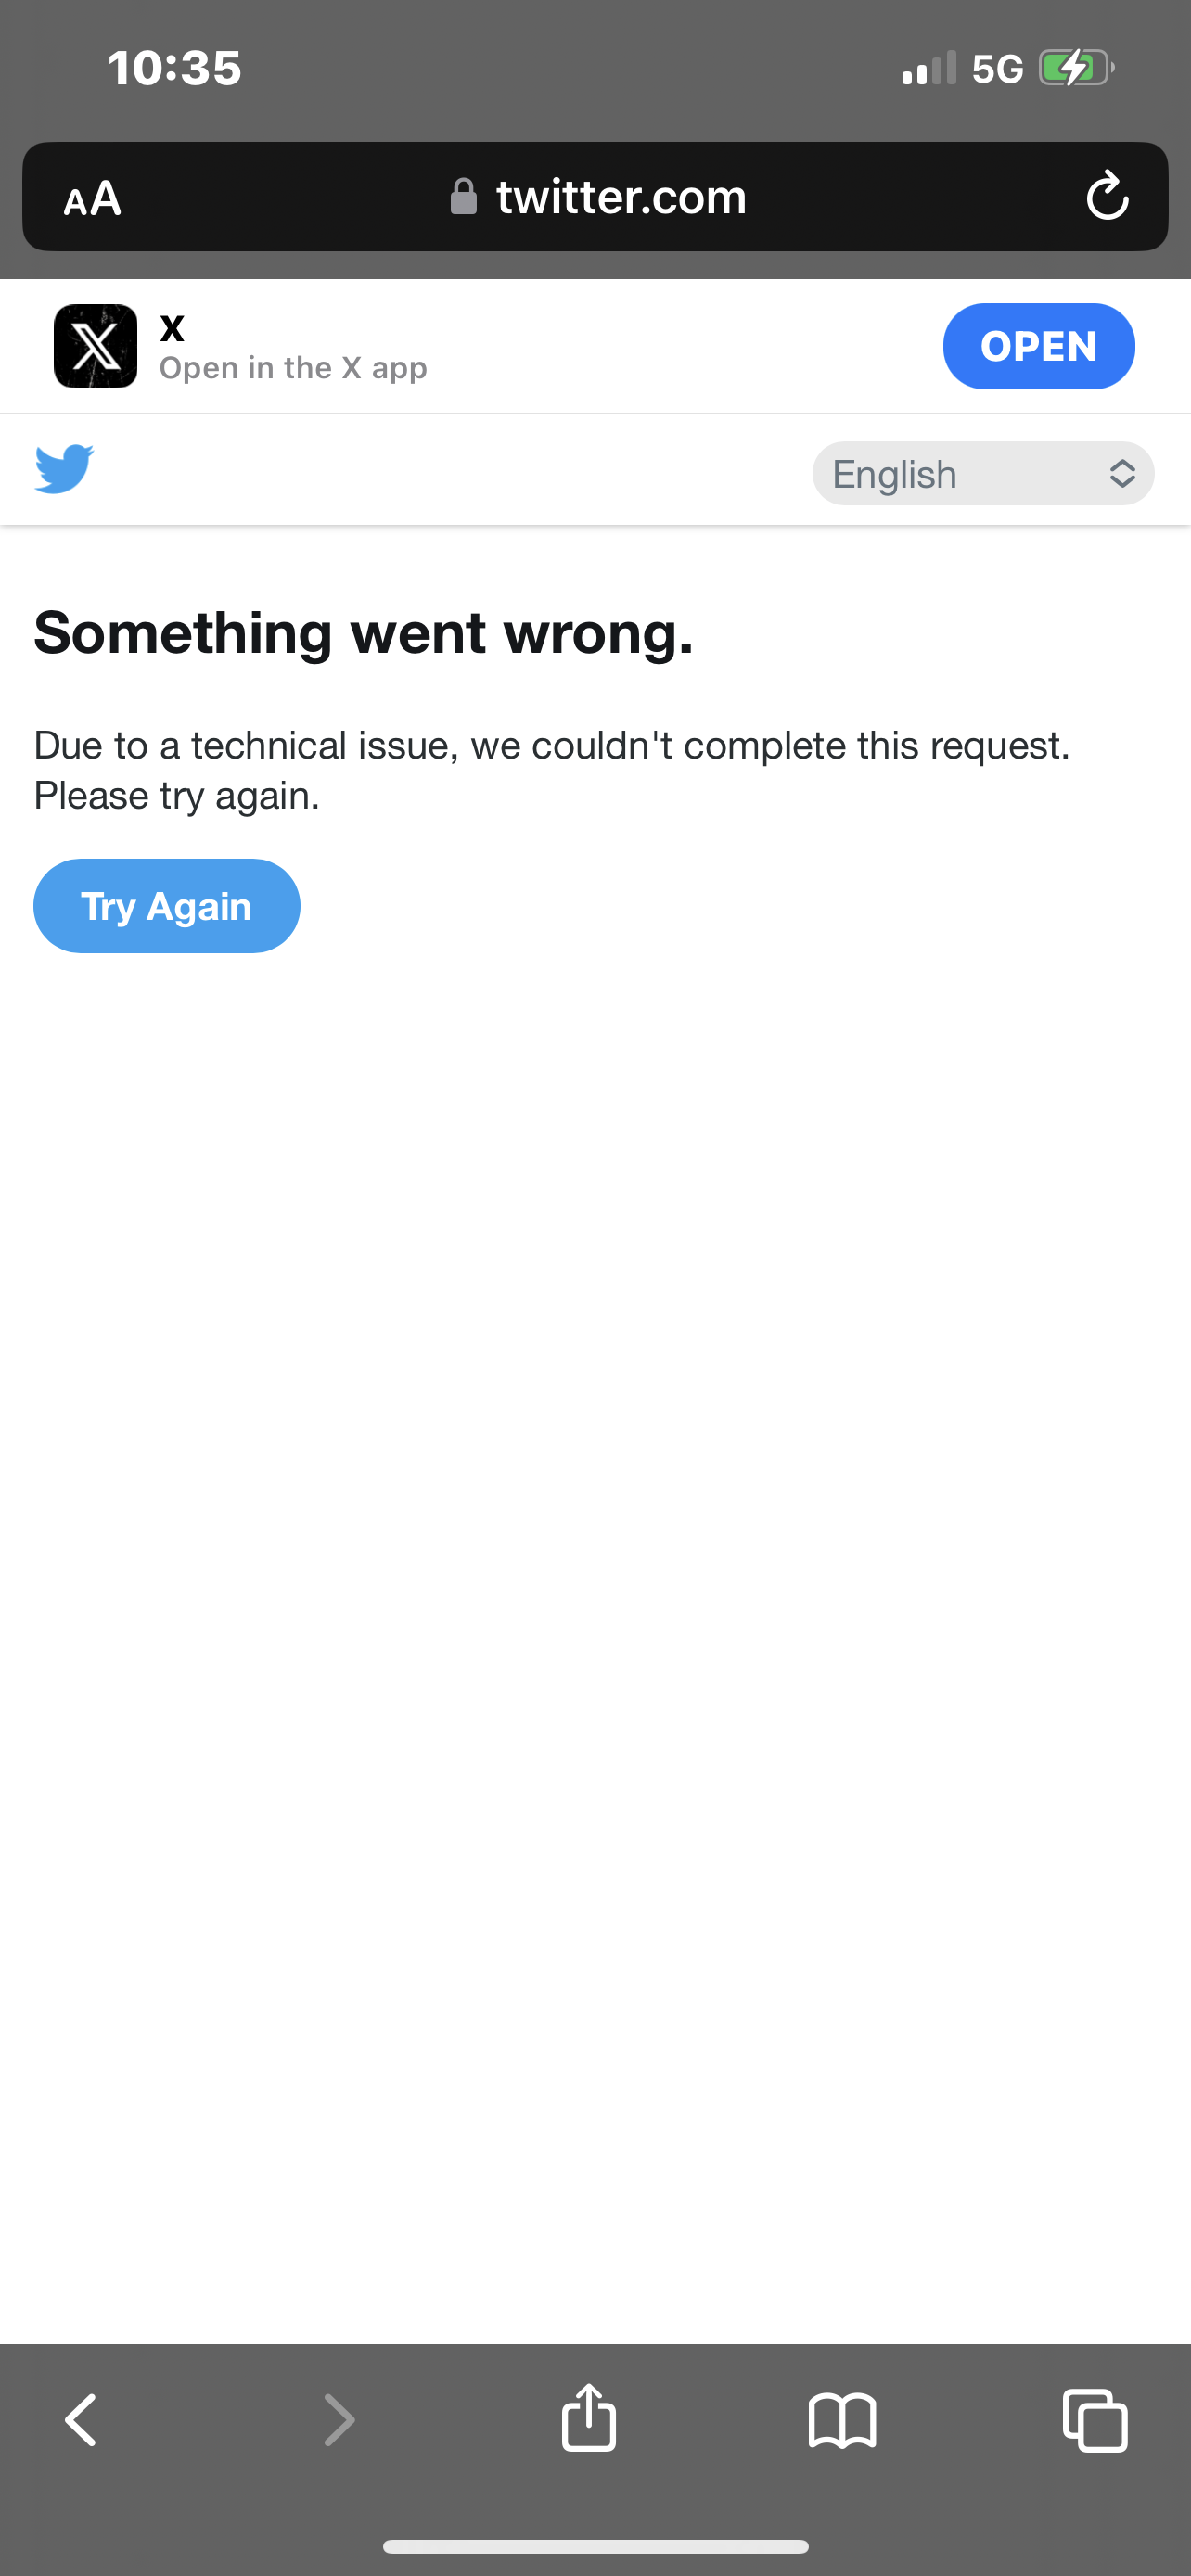
Task: Tap the forward navigation arrow
Action: (x=340, y=2420)
